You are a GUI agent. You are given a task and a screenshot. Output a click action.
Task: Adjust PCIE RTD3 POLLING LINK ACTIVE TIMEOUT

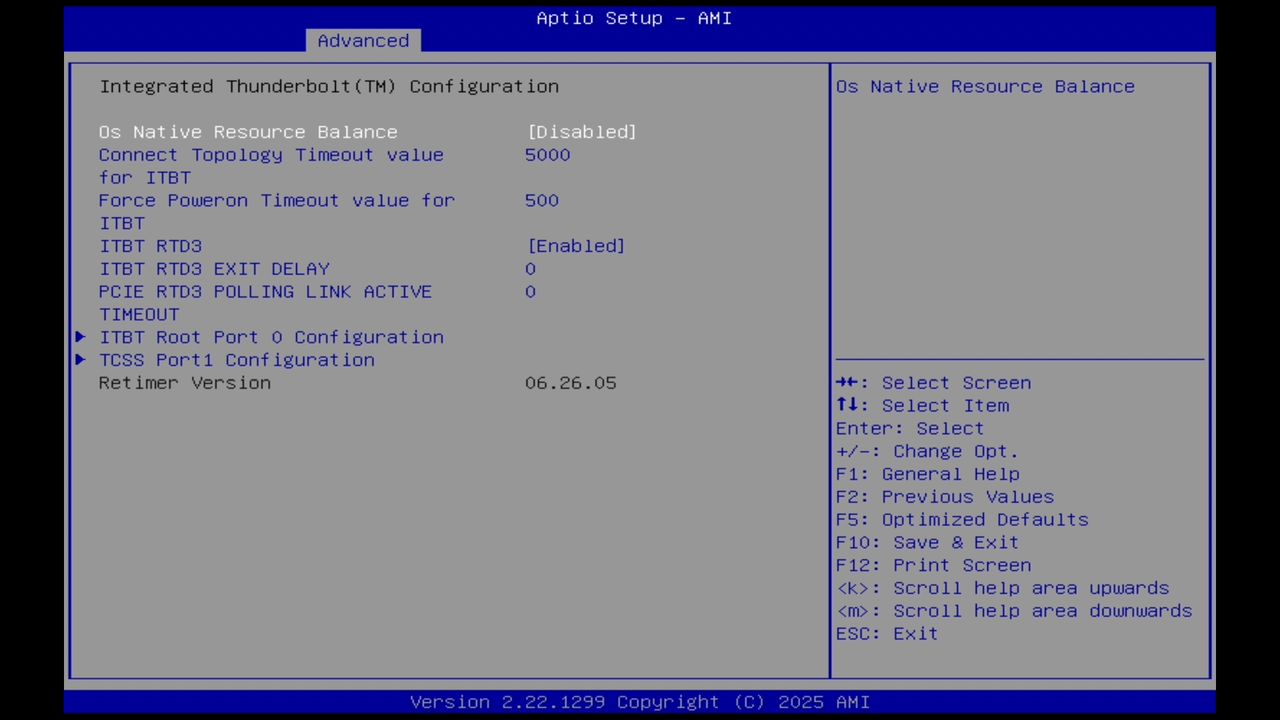[532, 291]
